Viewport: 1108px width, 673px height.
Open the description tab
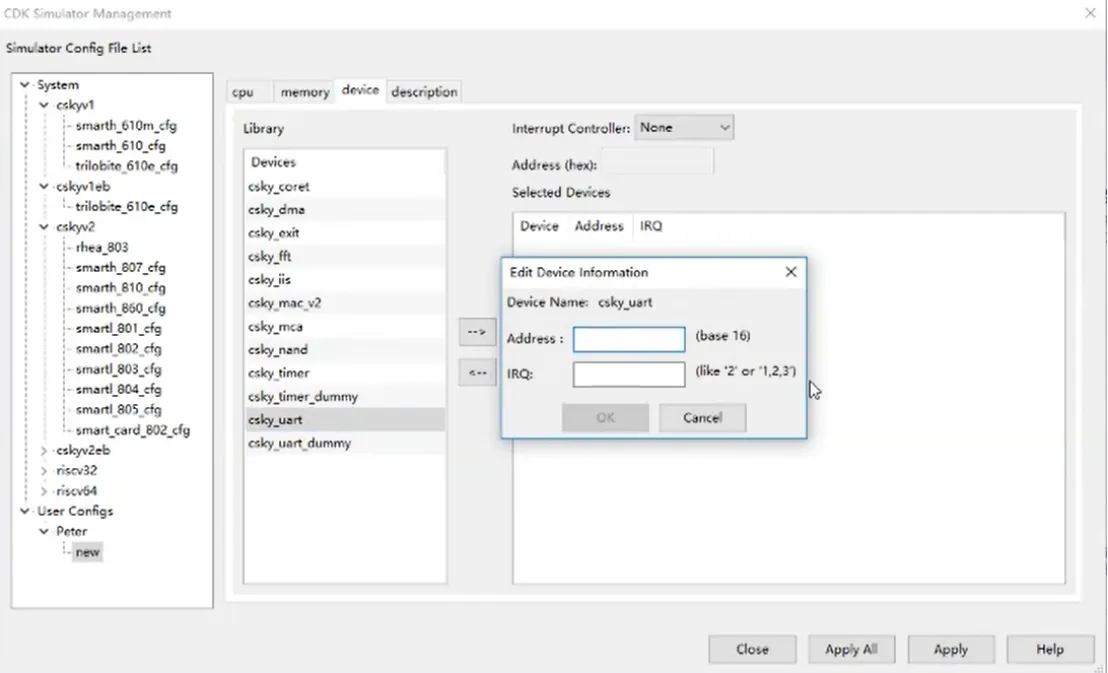pyautogui.click(x=424, y=92)
